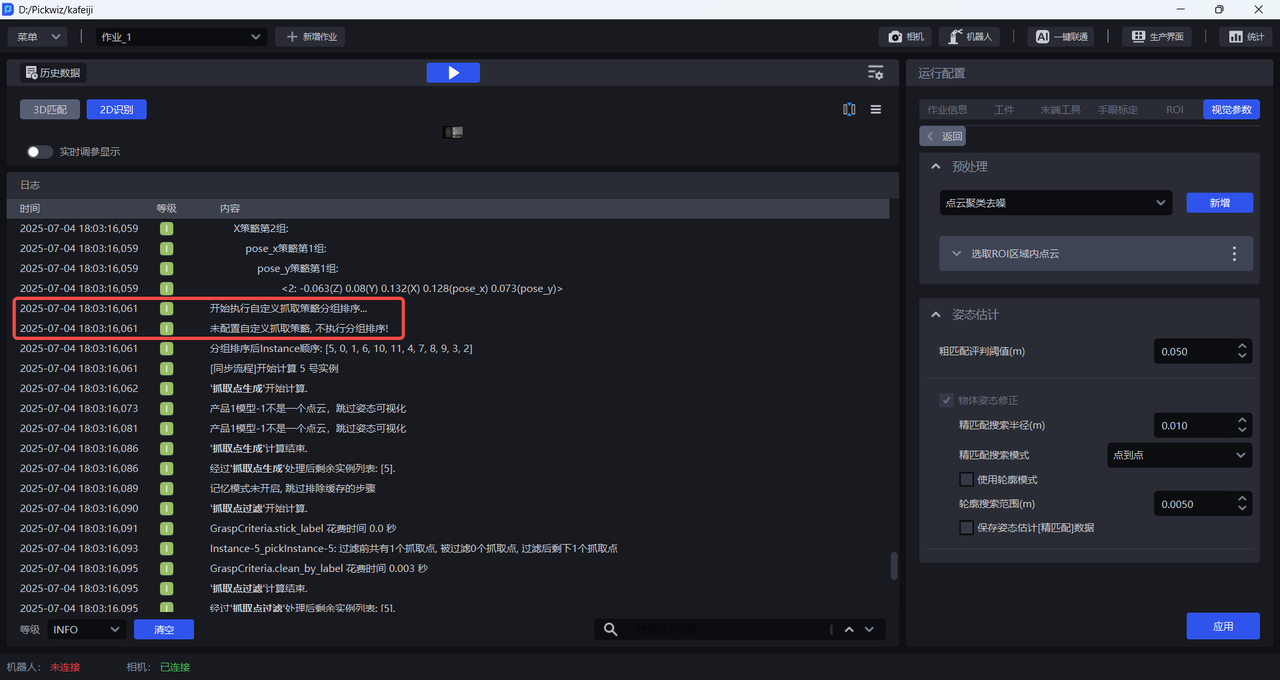Enable the 使用轮廓模式 checkbox
This screenshot has height=680, width=1280.
(966, 480)
